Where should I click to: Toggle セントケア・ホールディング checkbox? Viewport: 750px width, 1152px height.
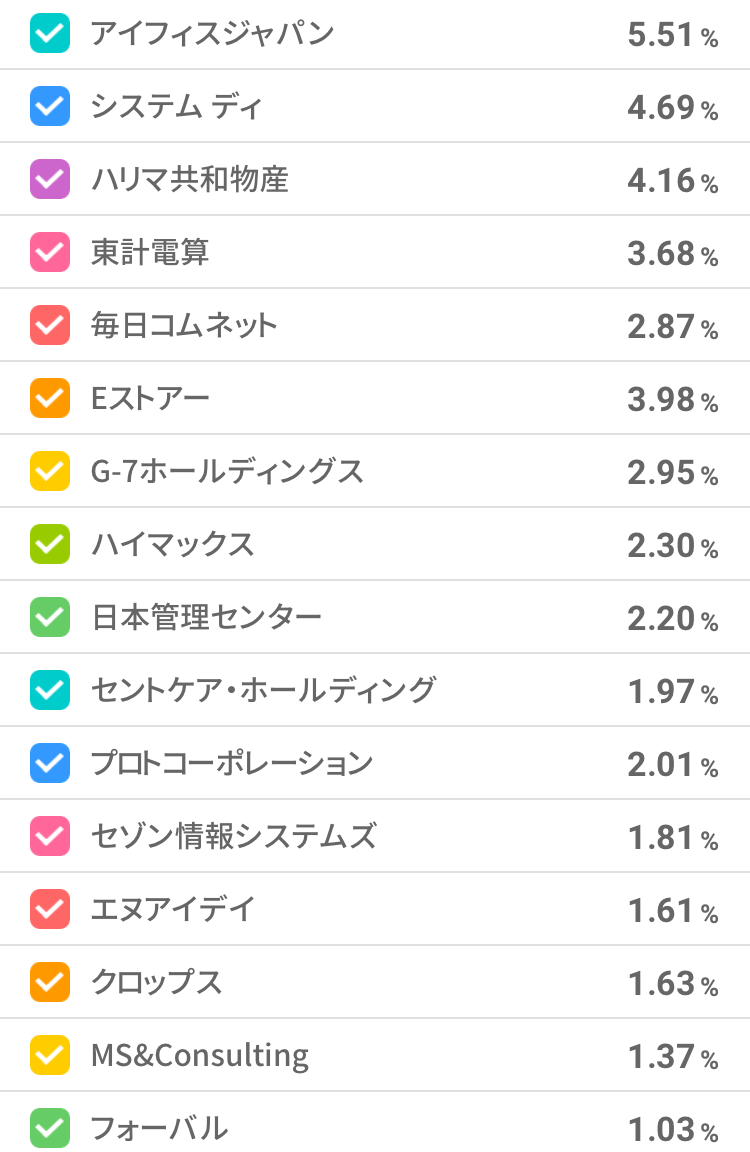(x=50, y=691)
